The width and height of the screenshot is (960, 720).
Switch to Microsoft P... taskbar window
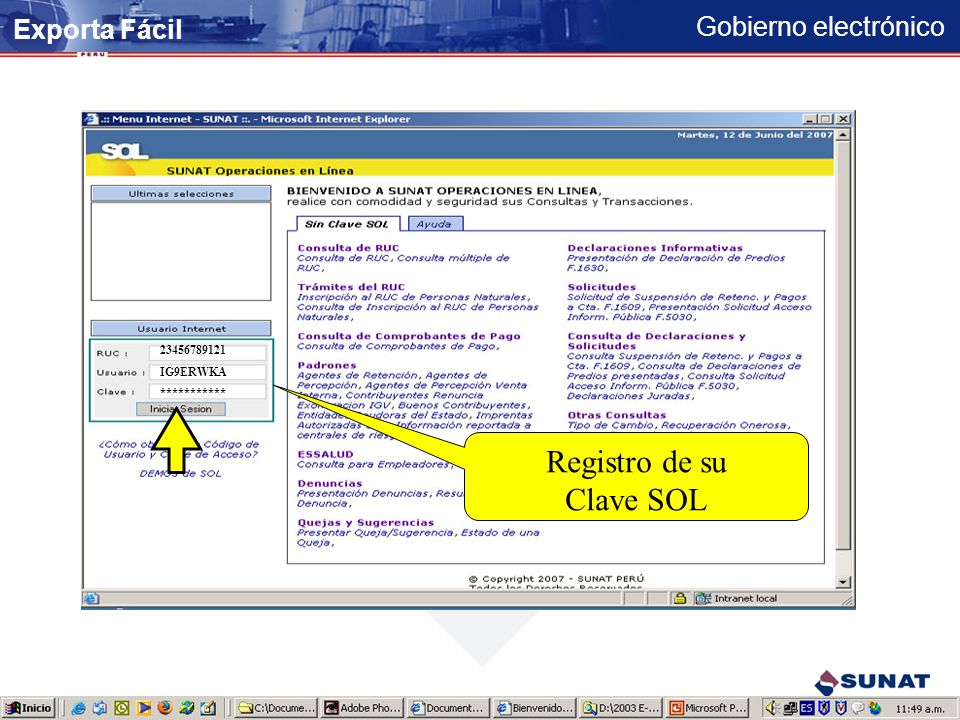(708, 708)
